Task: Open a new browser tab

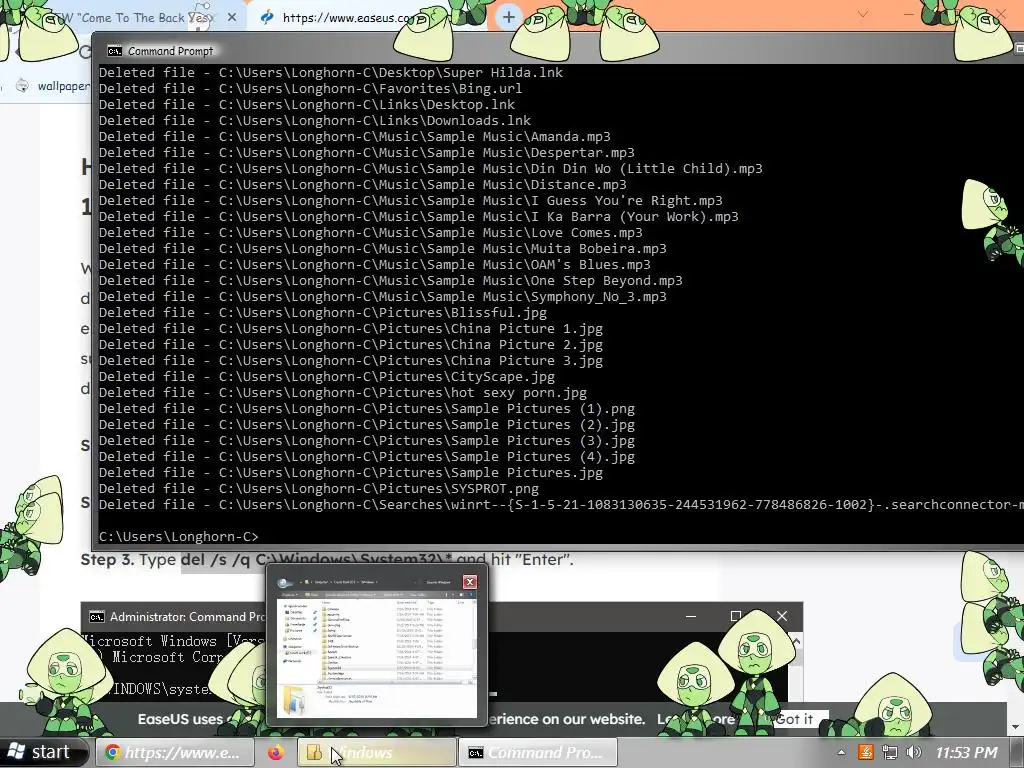Action: 509,18
